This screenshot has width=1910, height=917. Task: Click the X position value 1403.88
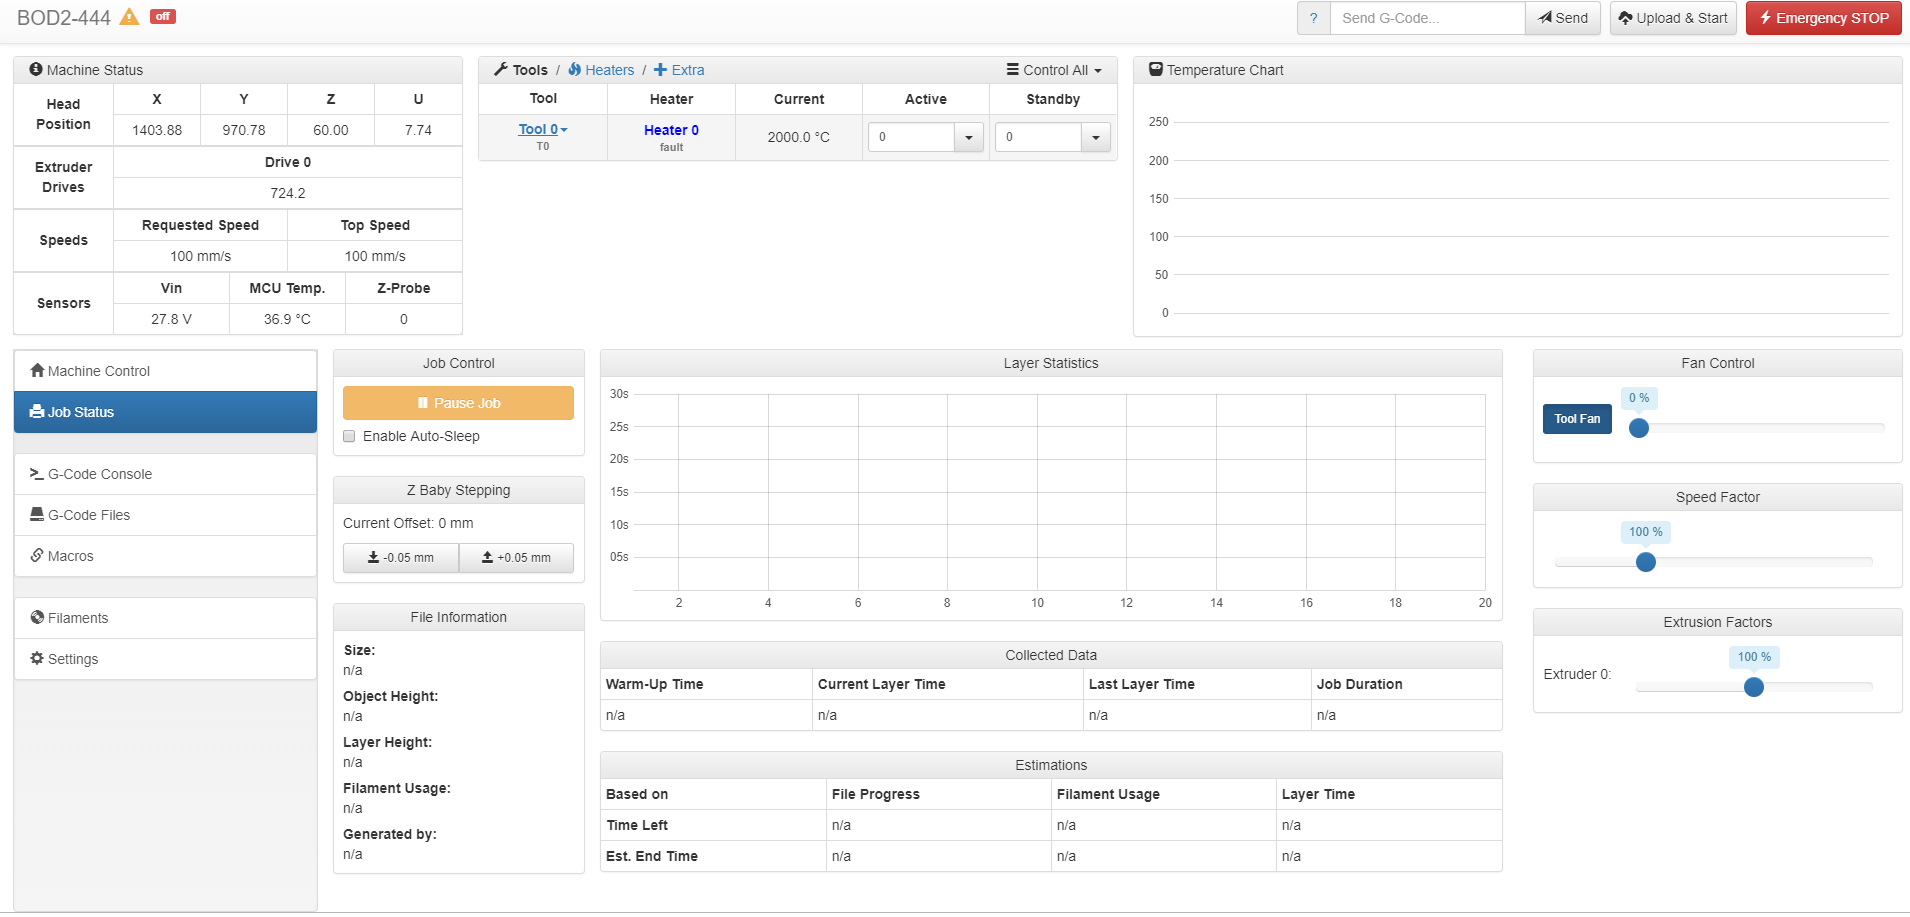click(x=157, y=130)
